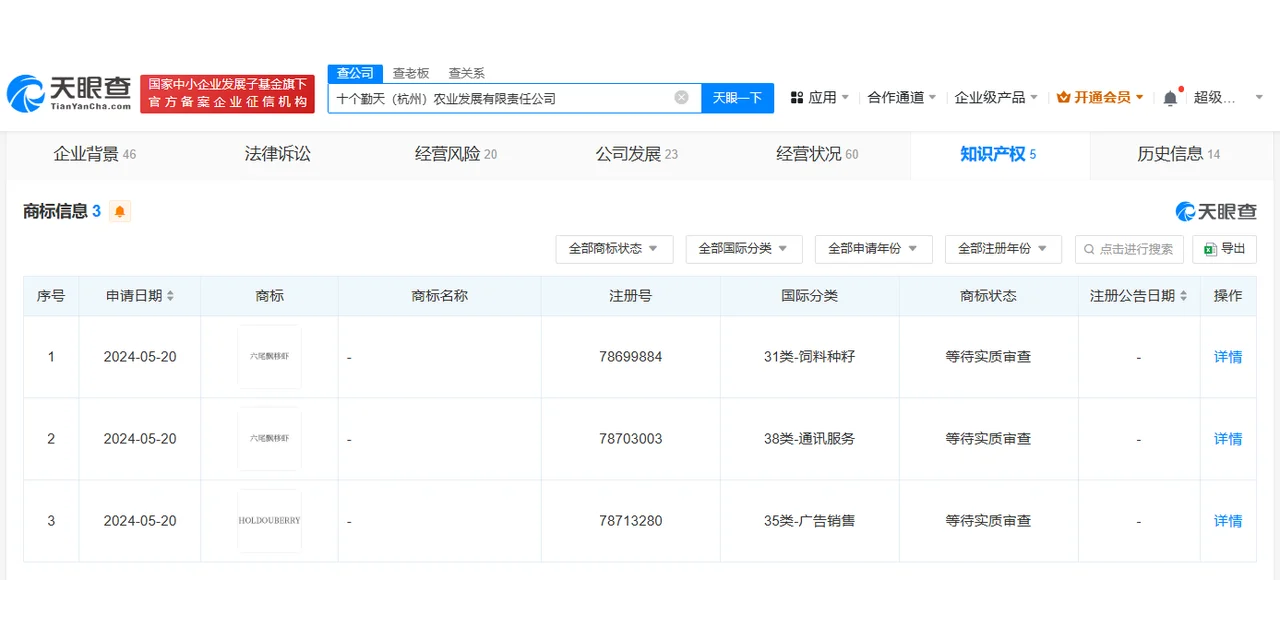Click the 开通会员 crown icon
1280x640 pixels.
(1062, 98)
